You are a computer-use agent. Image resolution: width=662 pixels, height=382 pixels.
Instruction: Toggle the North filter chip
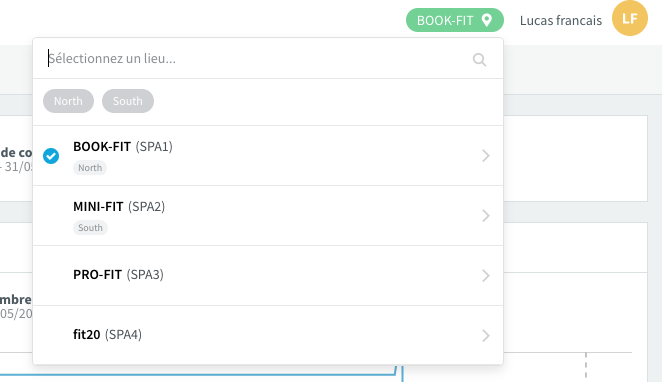tap(68, 101)
